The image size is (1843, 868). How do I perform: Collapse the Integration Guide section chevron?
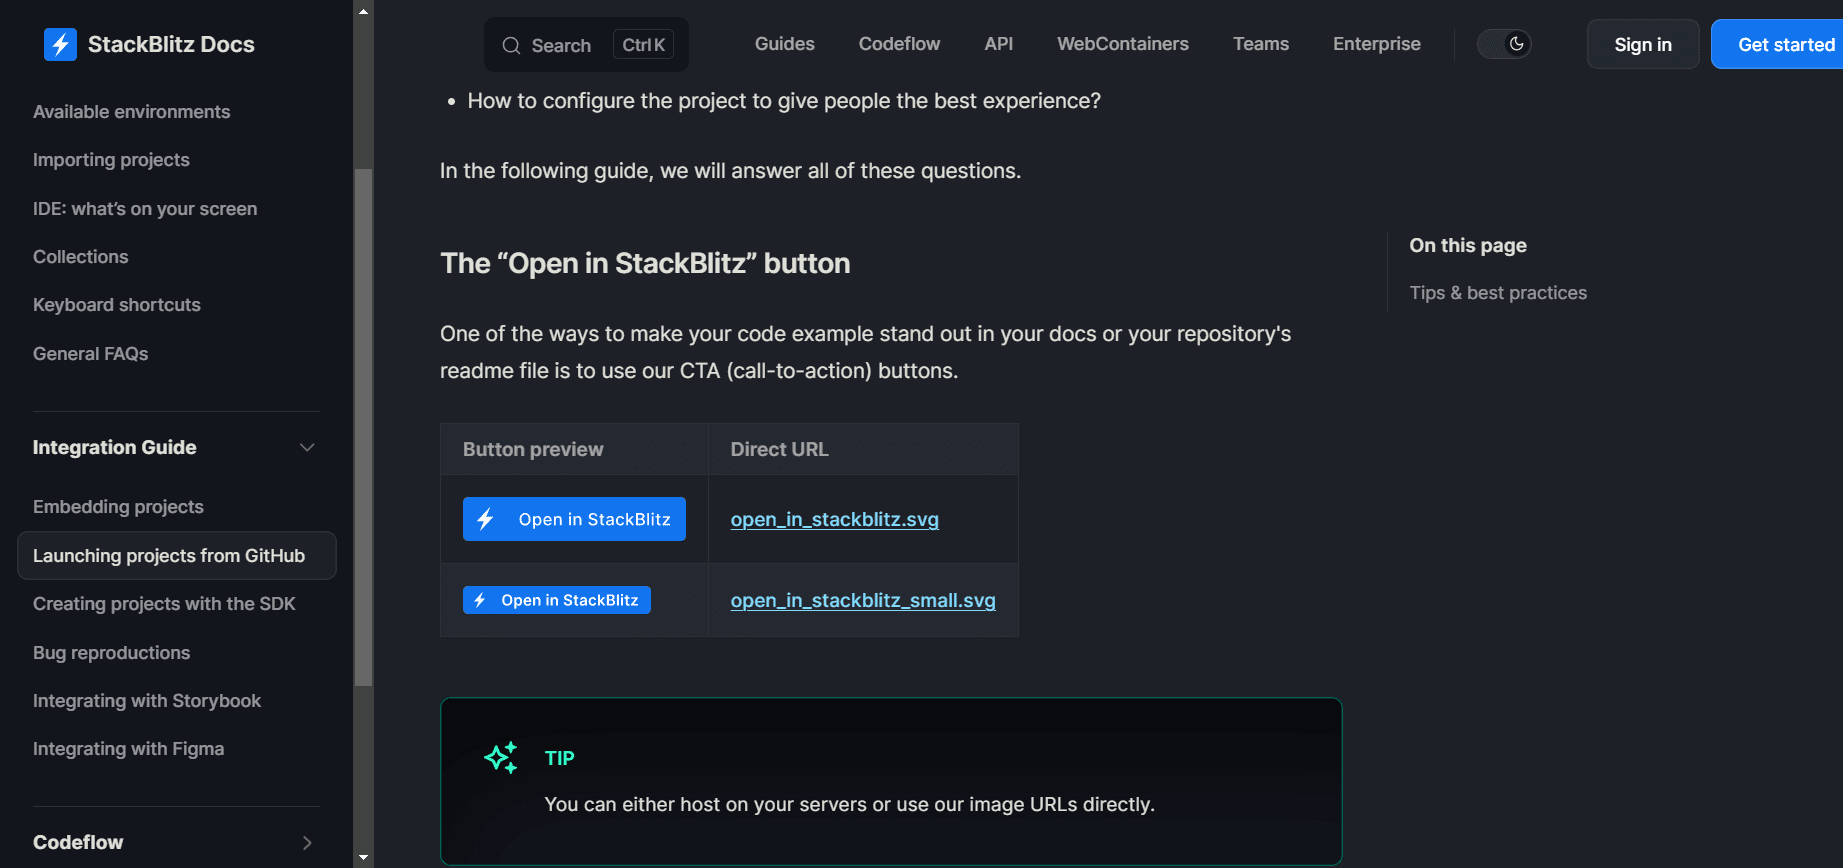coord(307,447)
